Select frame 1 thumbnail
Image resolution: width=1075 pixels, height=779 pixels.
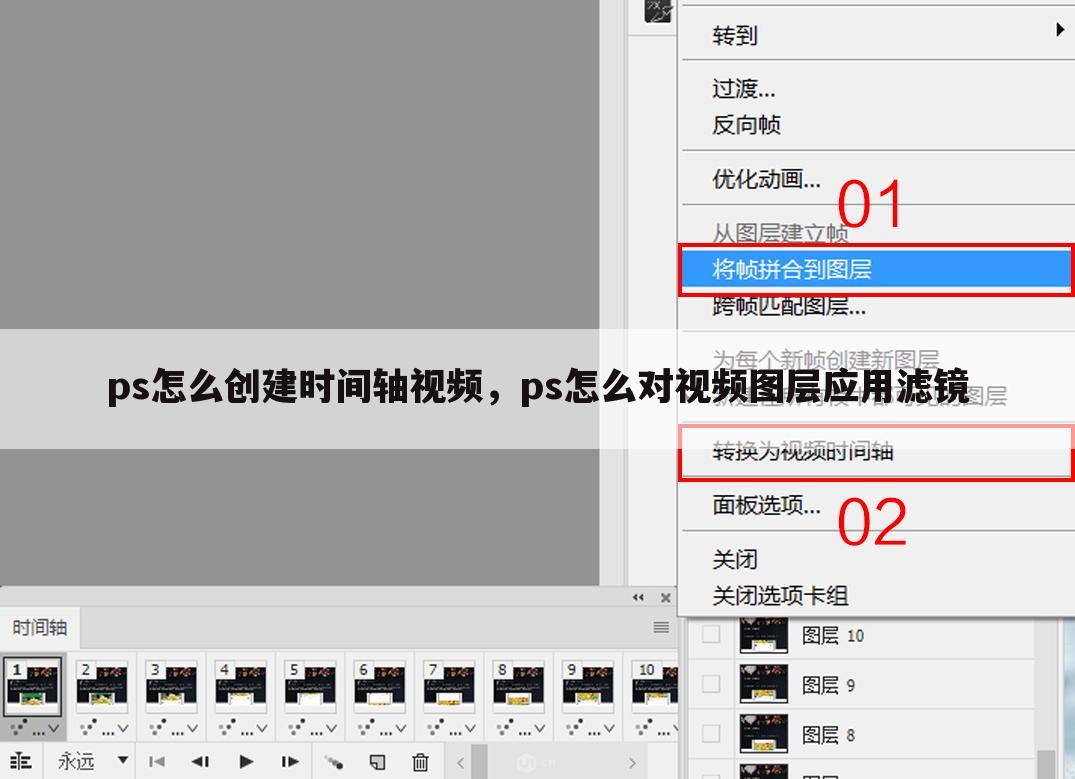33,686
